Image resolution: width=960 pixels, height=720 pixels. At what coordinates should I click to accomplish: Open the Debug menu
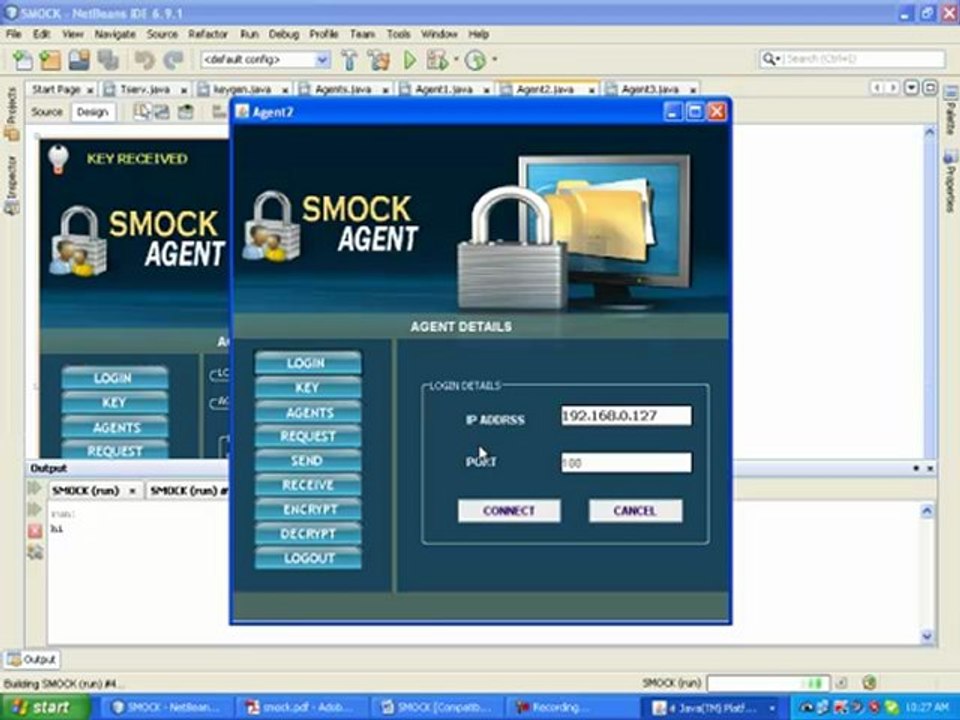pyautogui.click(x=283, y=34)
